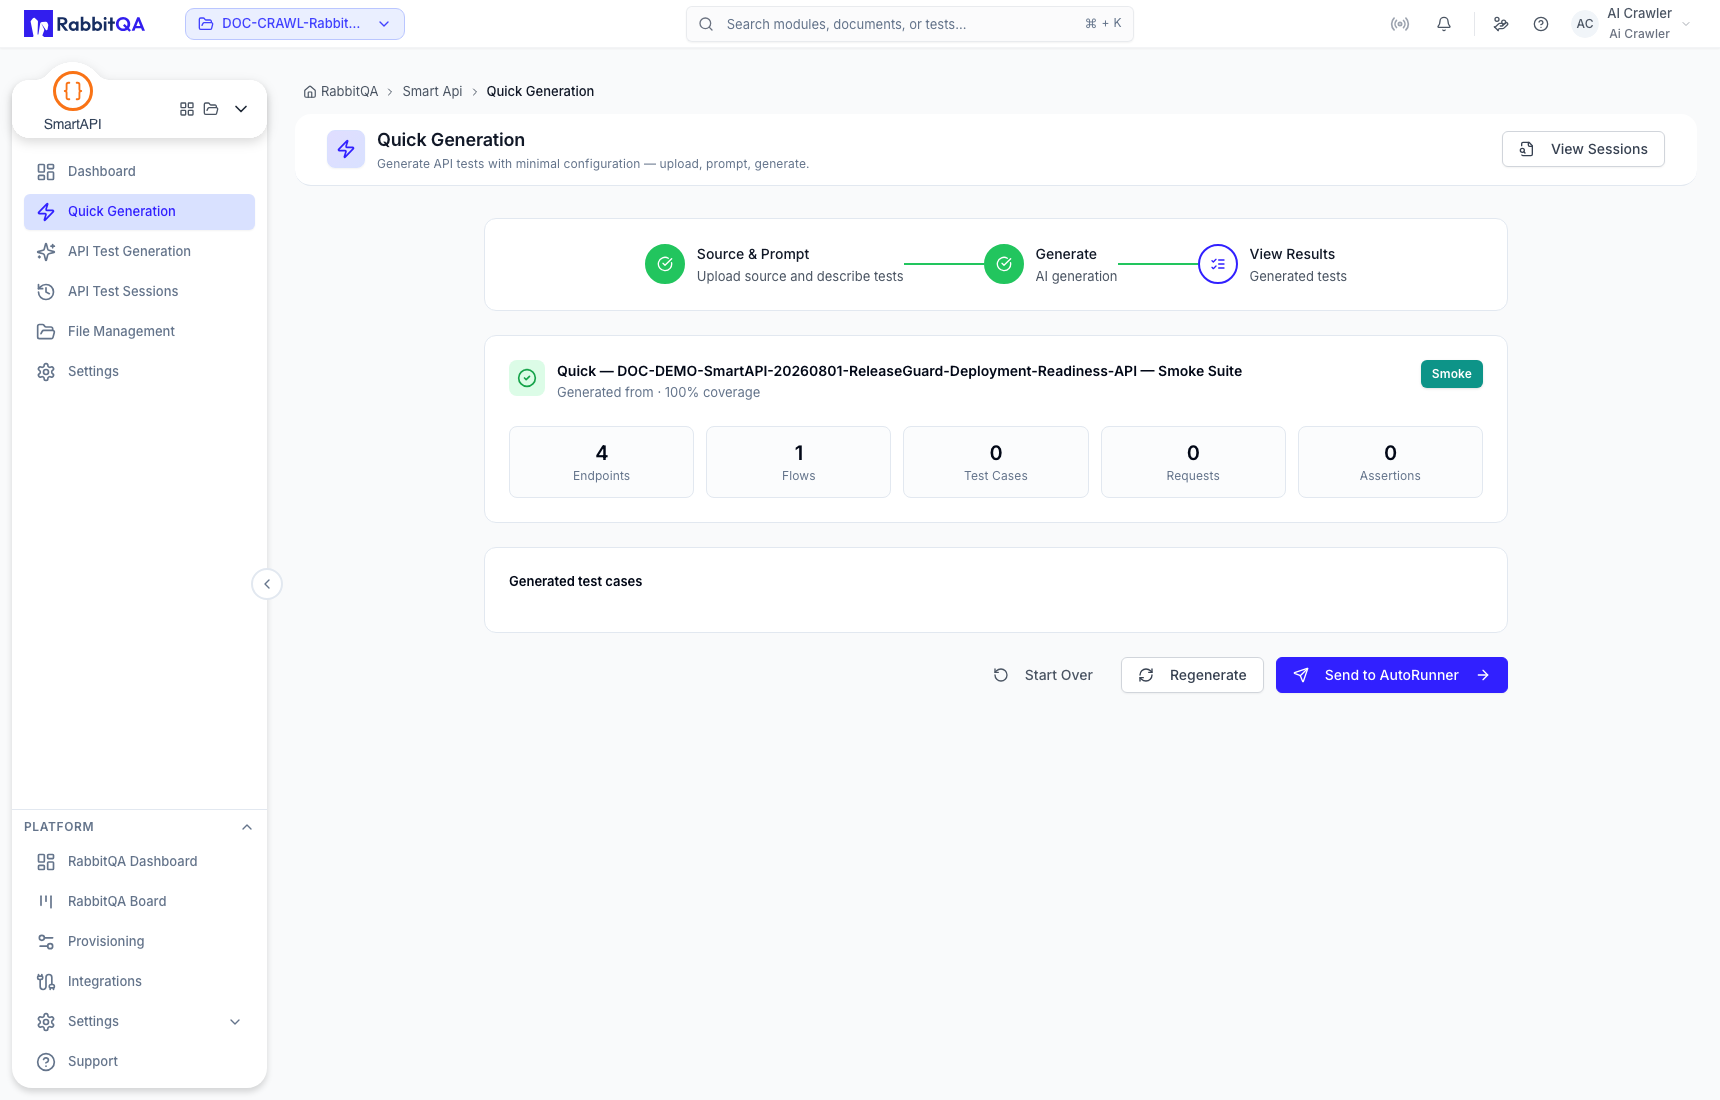Open the live broadcast signal icon
The height and width of the screenshot is (1100, 1720).
(x=1400, y=24)
